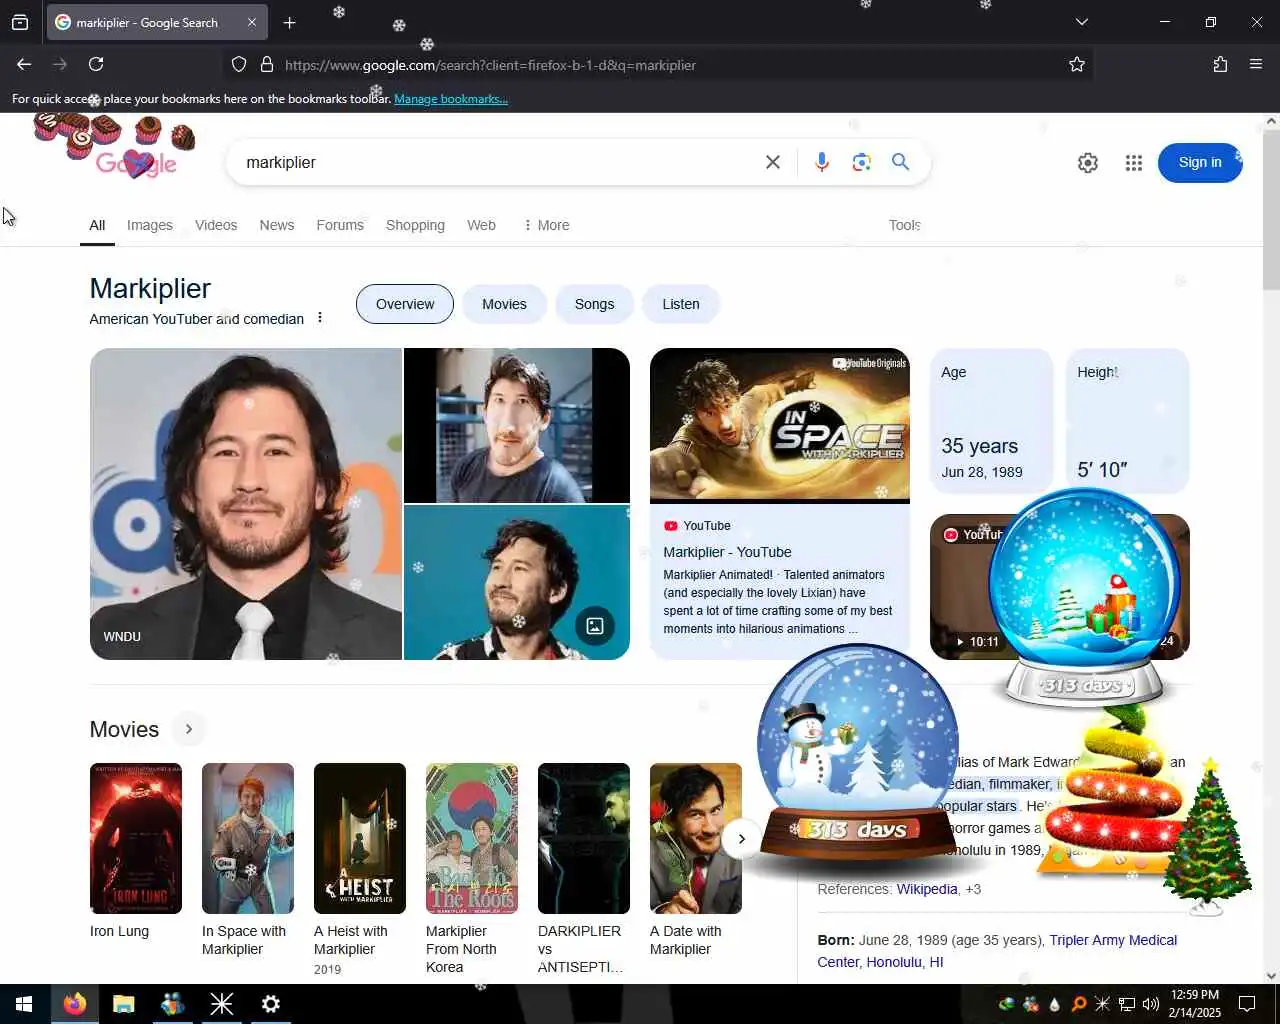Screen dimensions: 1280x1024
Task: Expand the Movies section arrow
Action: 188,729
